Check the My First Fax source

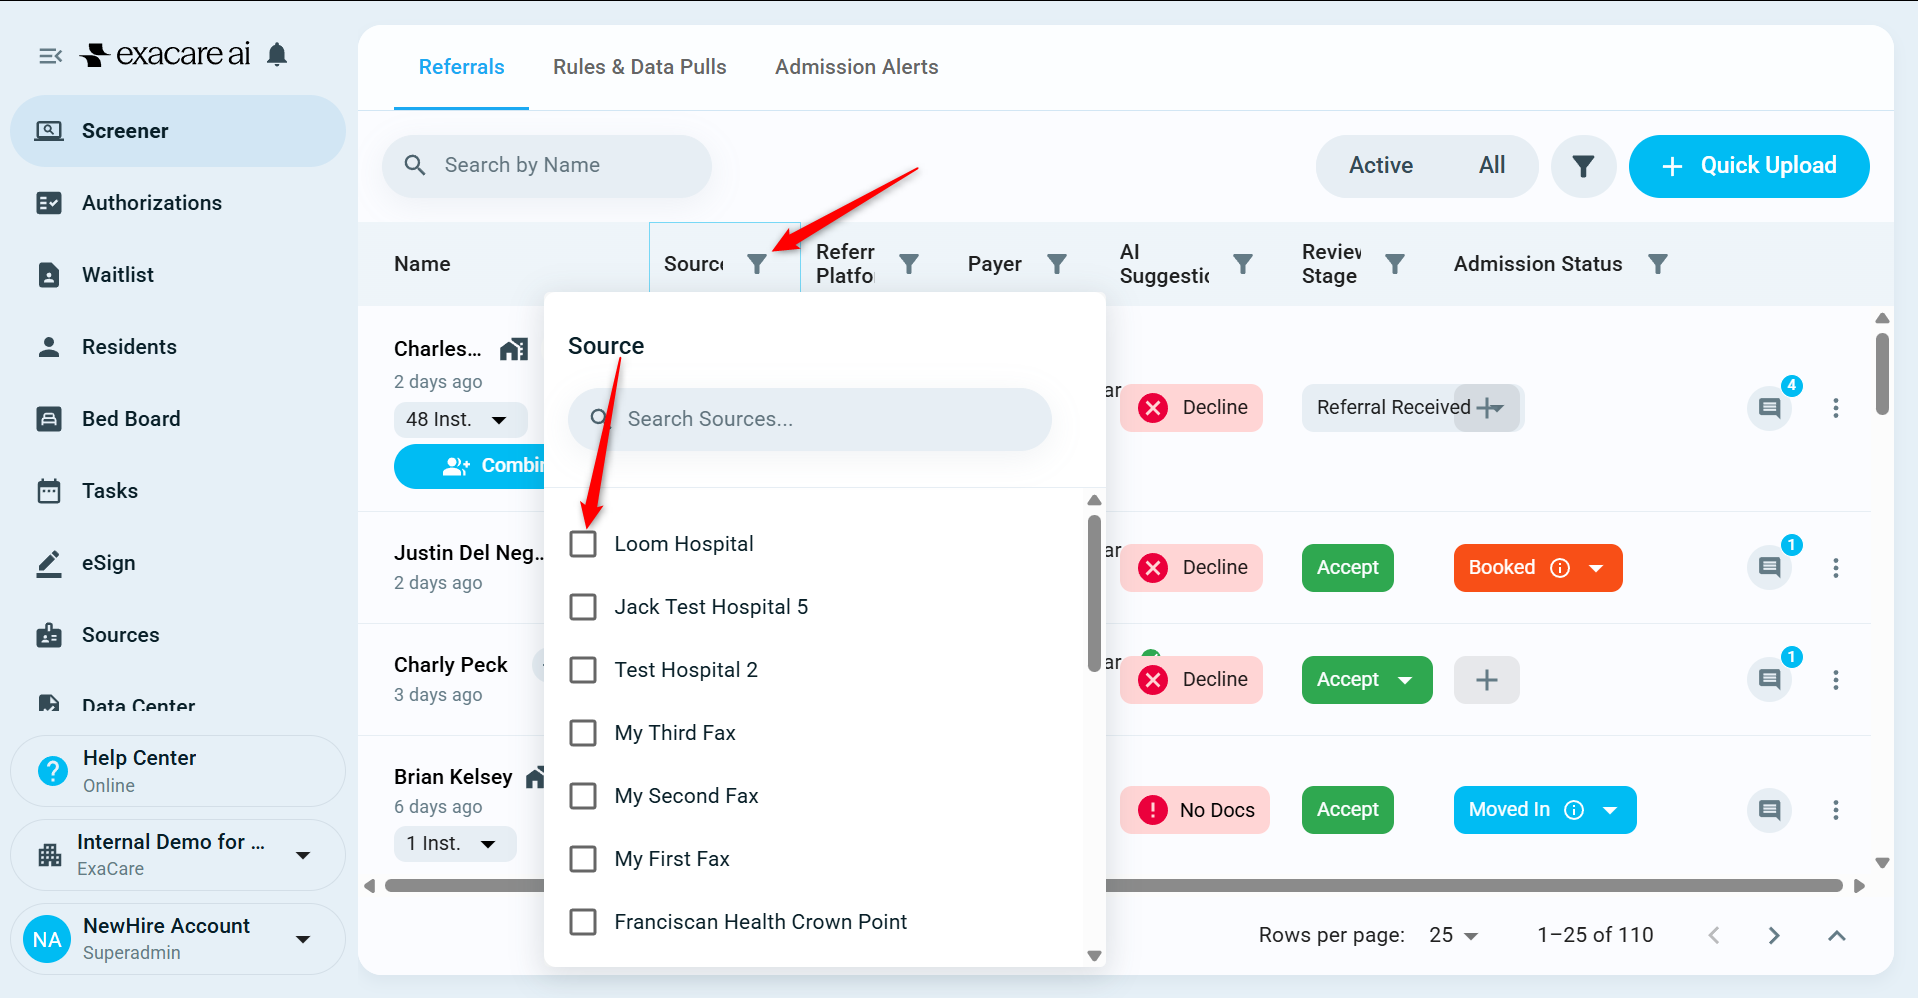[583, 859]
